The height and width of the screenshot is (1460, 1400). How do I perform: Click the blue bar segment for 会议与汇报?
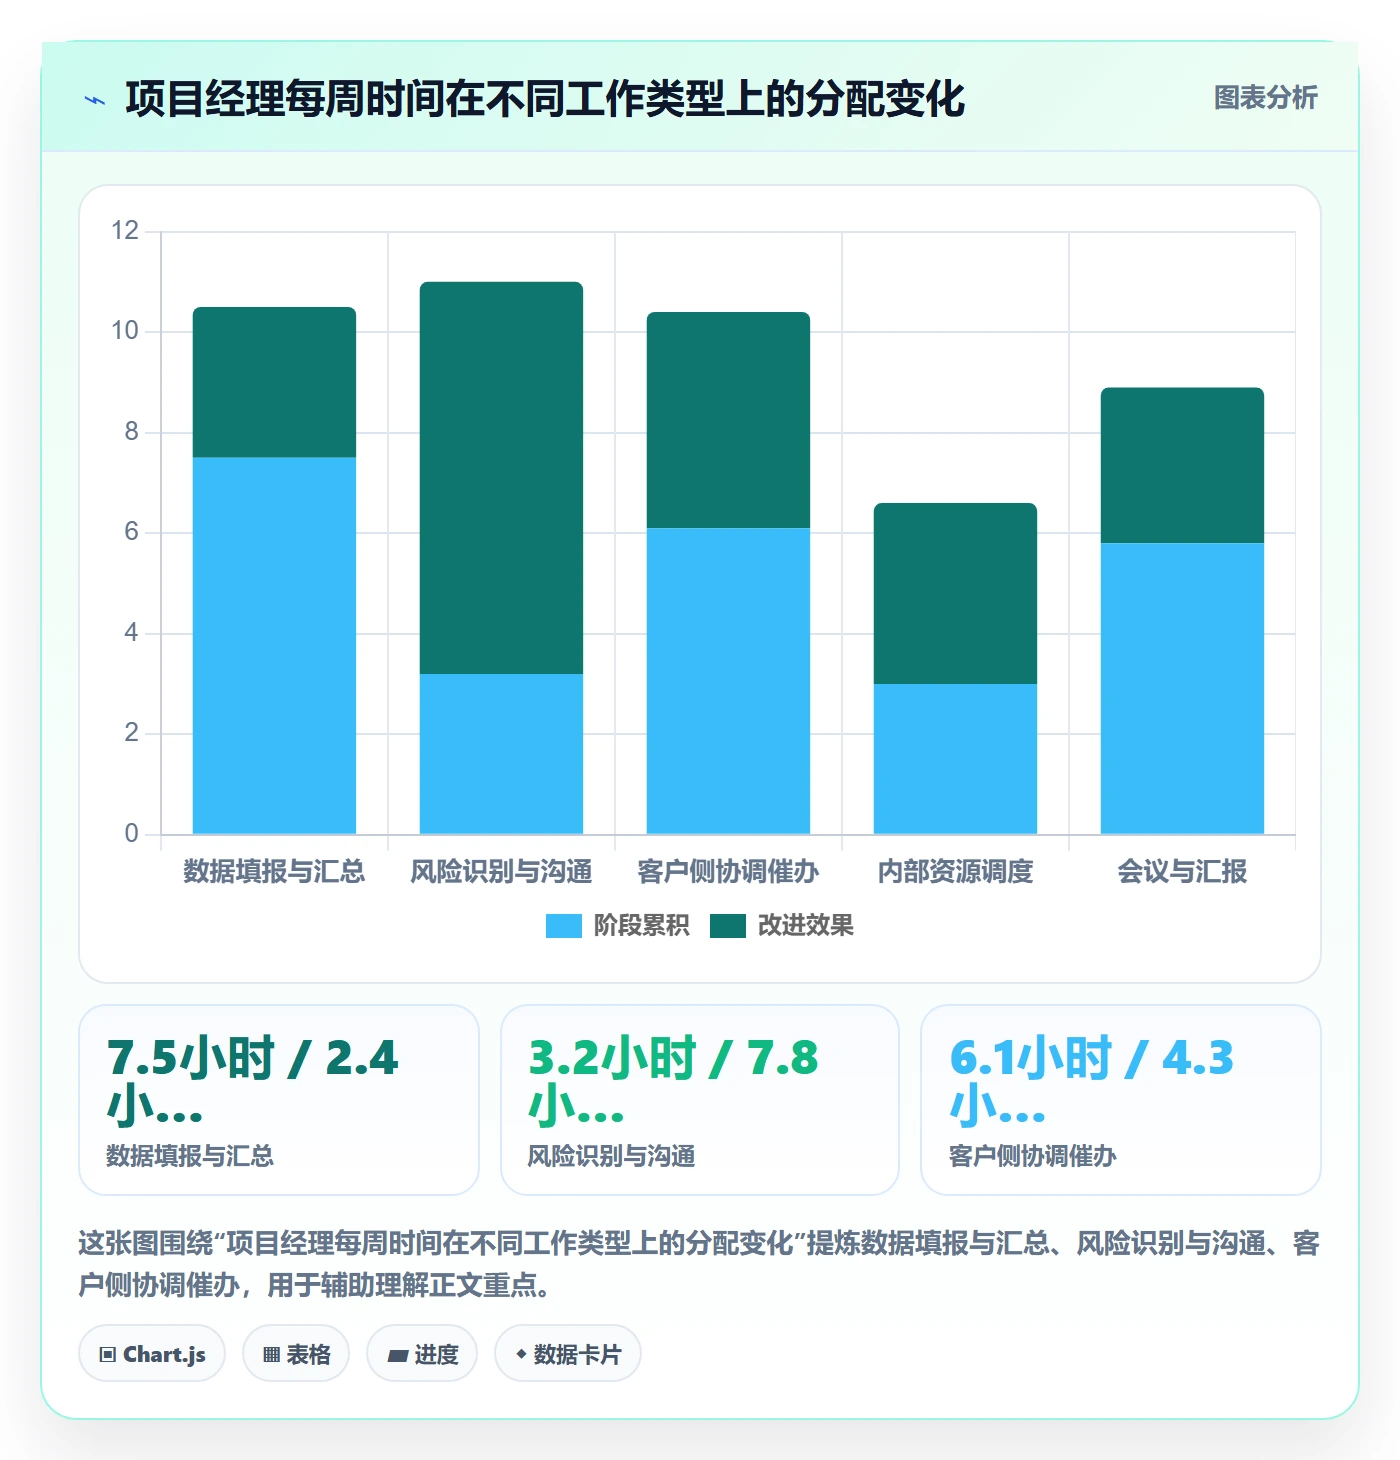click(1182, 688)
